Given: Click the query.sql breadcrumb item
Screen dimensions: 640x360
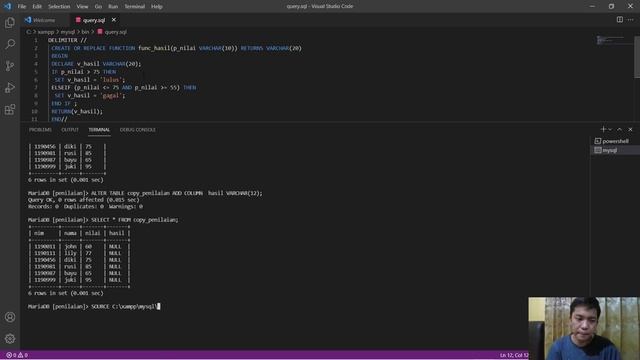Looking at the screenshot, I should point(112,32).
